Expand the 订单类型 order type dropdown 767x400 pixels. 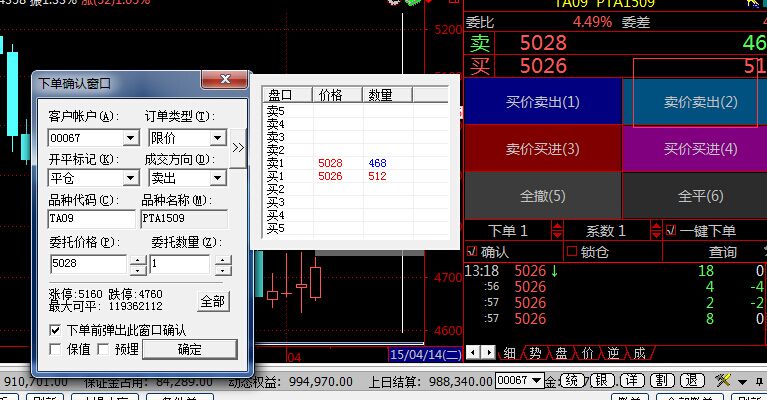pyautogui.click(x=218, y=138)
